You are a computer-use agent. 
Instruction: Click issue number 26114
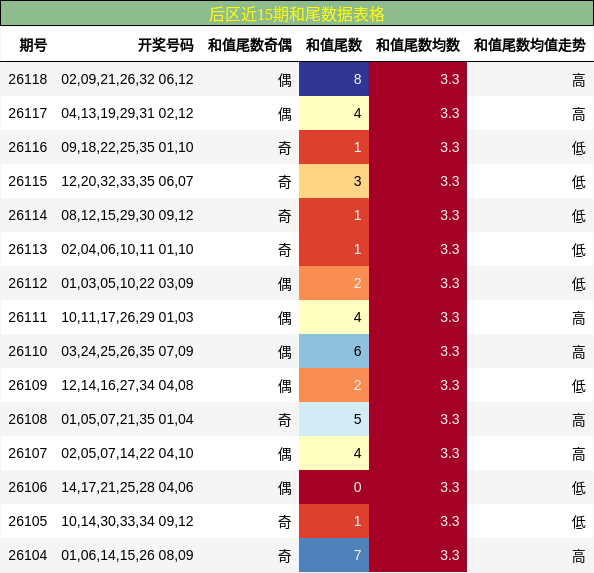pos(28,215)
